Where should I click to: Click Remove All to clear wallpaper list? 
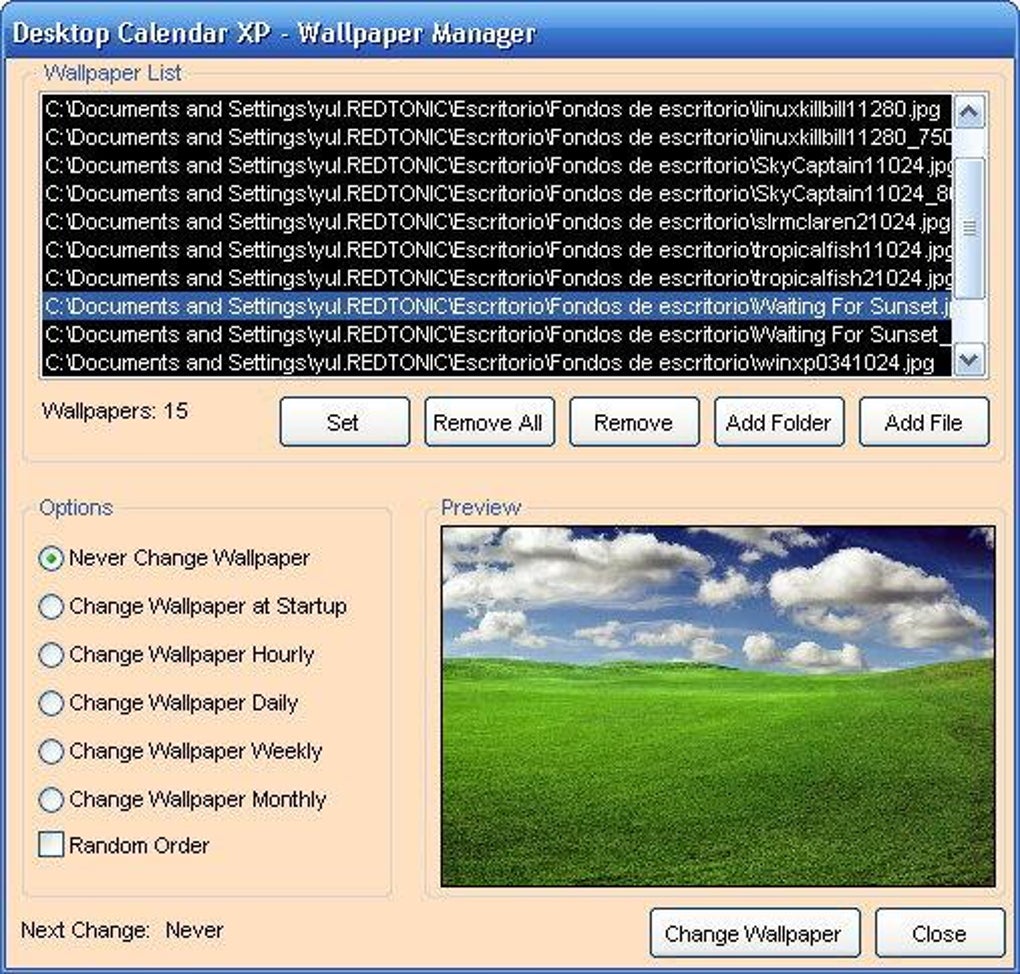488,422
